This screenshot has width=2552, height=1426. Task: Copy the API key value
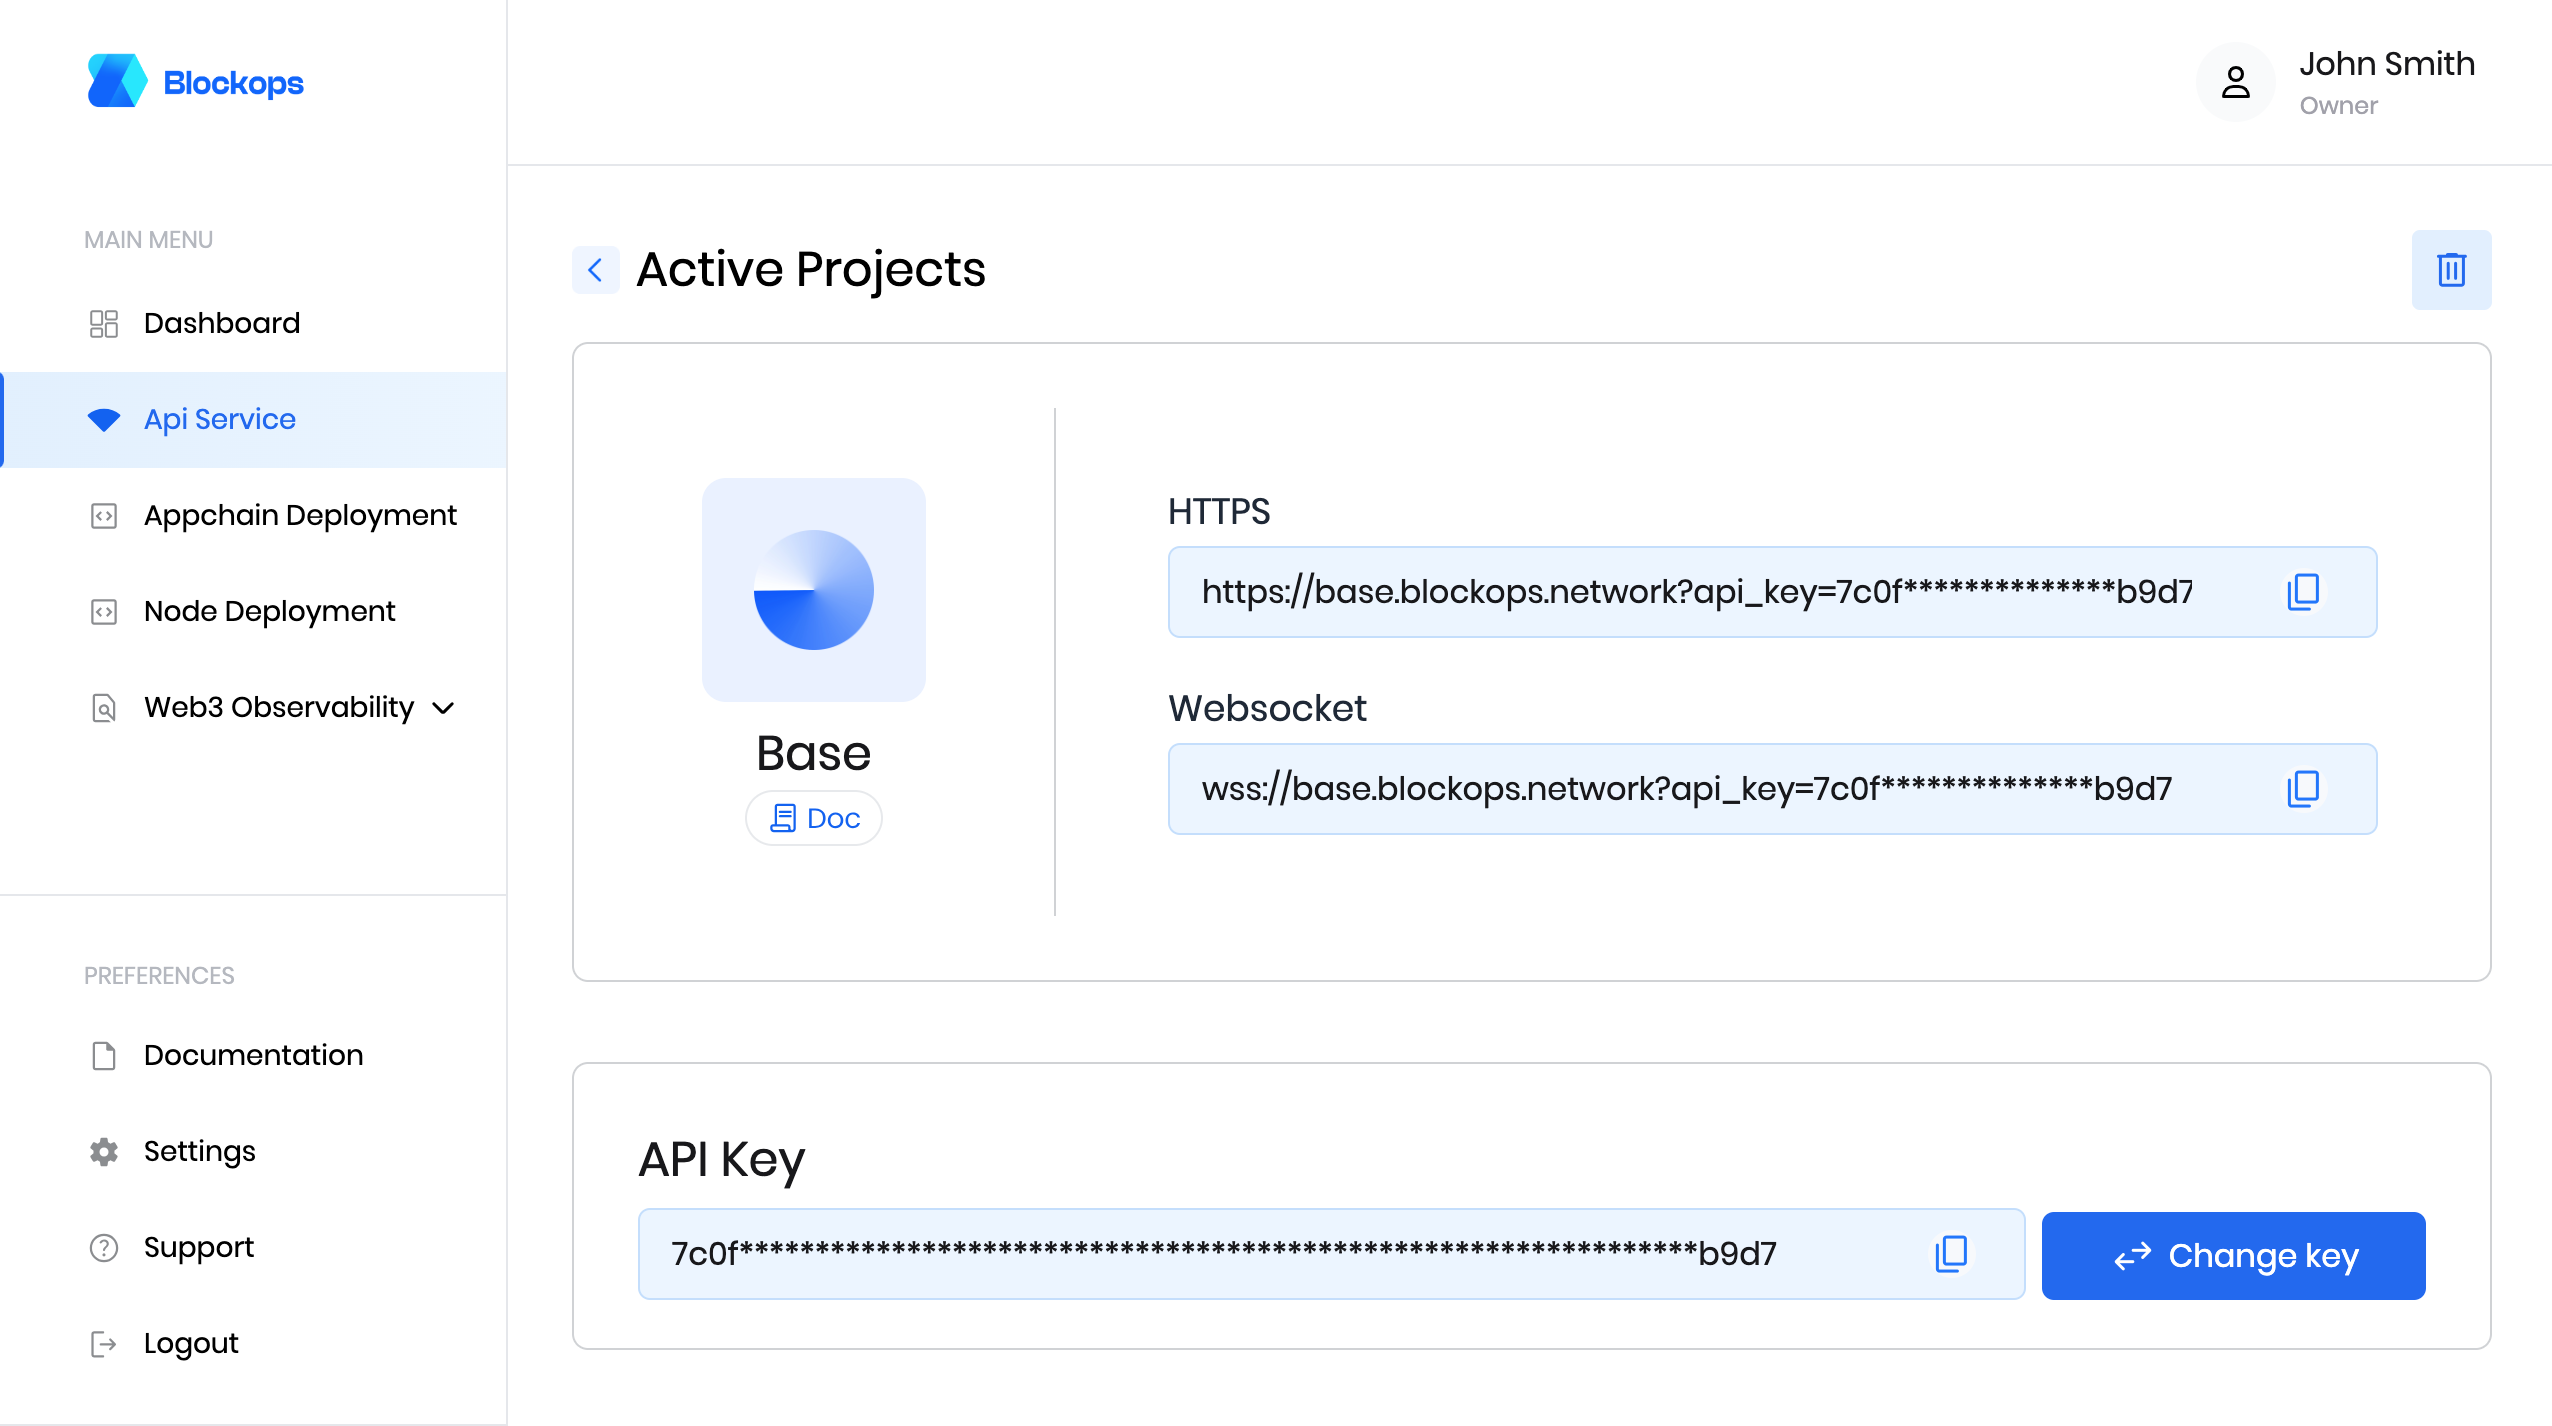click(x=1951, y=1254)
